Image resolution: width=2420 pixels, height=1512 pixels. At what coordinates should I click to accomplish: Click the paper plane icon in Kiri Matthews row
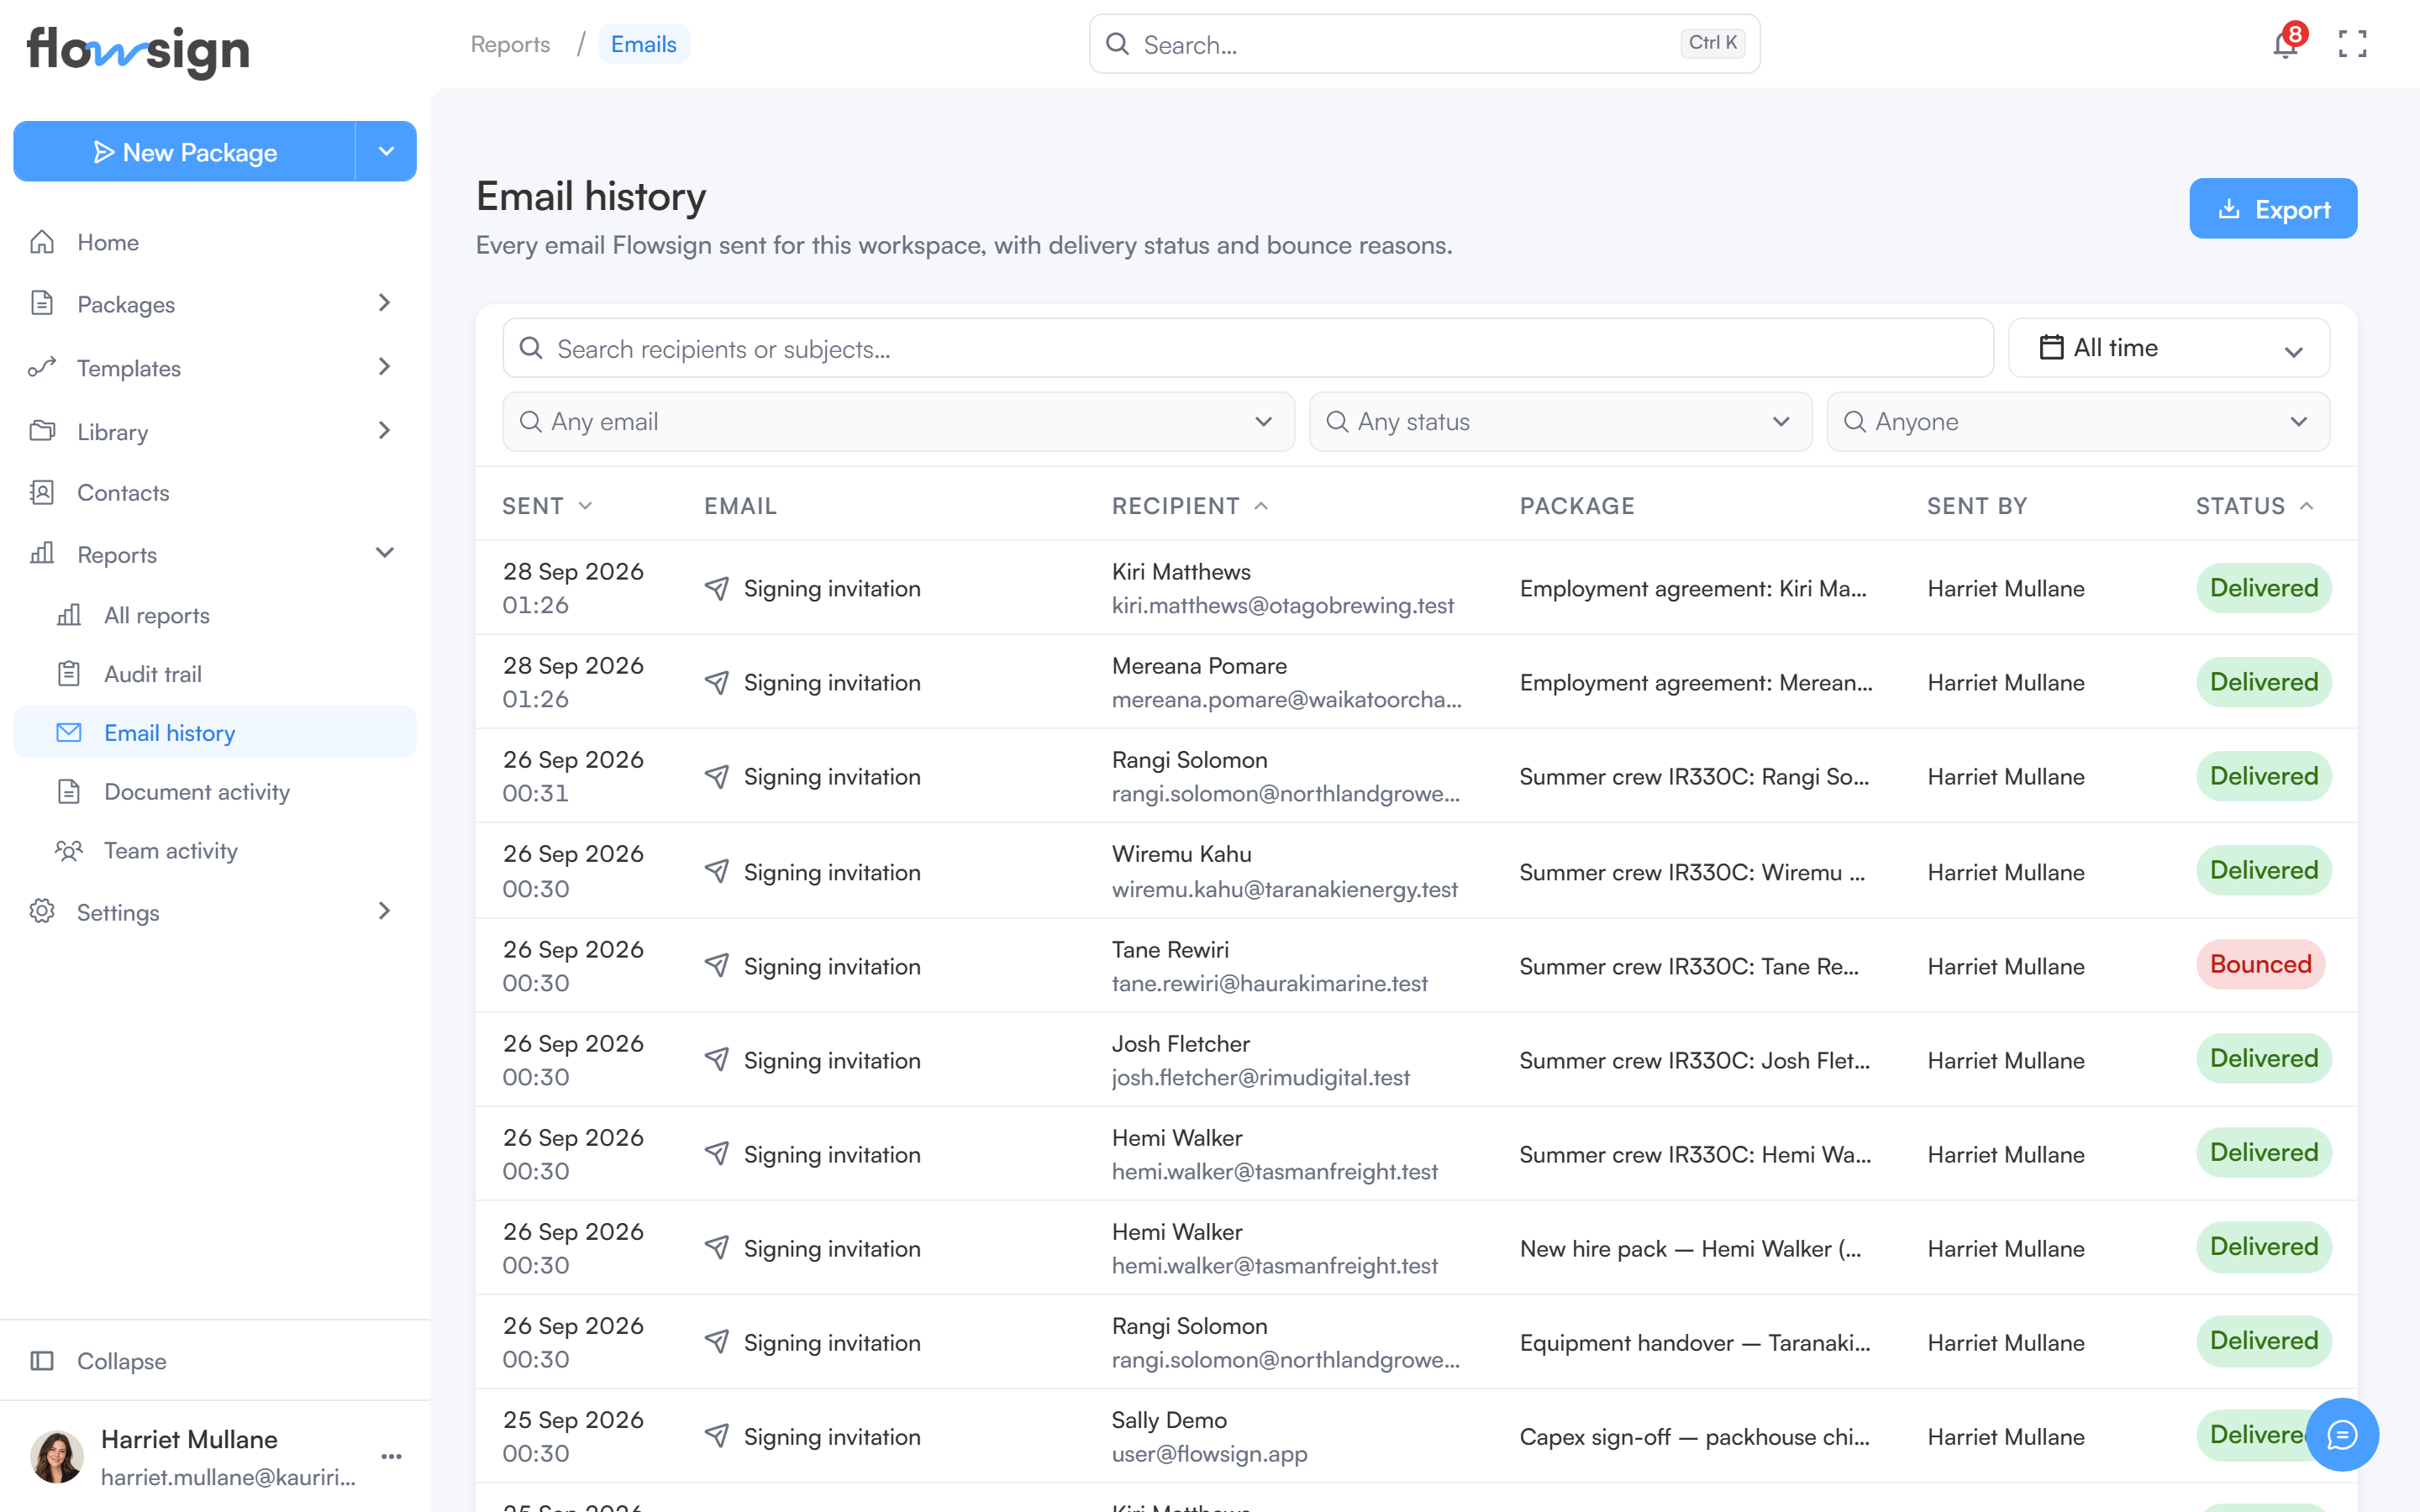point(717,588)
